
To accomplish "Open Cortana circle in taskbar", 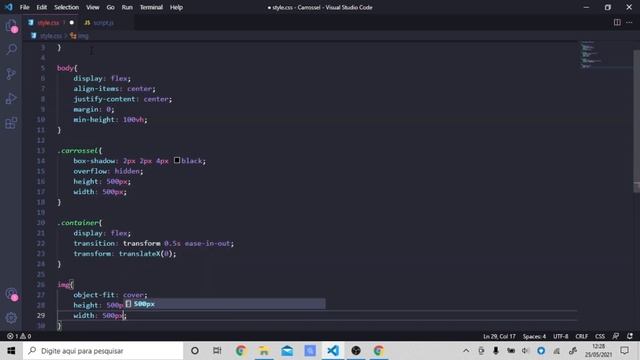I will click(x=195, y=351).
